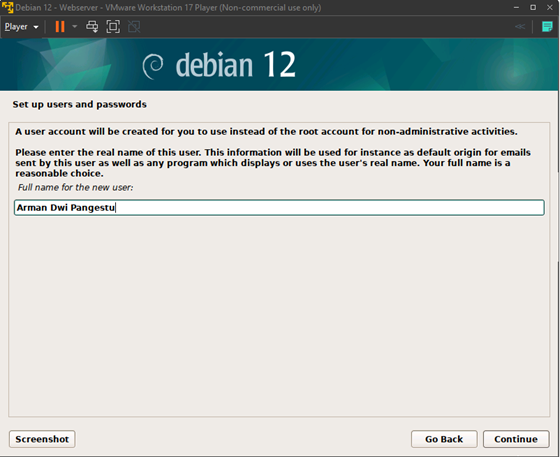This screenshot has height=457, width=560.
Task: Click text 'A user account will be created'
Action: pyautogui.click(x=266, y=131)
